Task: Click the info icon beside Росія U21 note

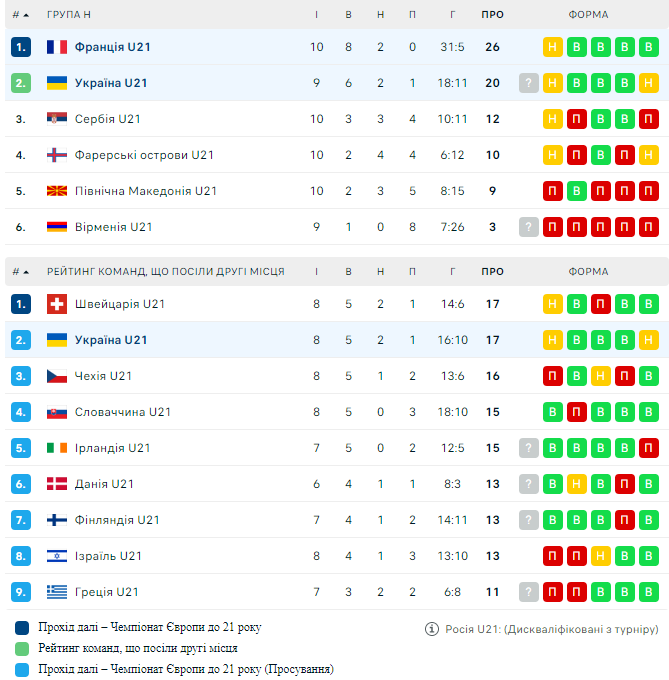Action: click(432, 629)
